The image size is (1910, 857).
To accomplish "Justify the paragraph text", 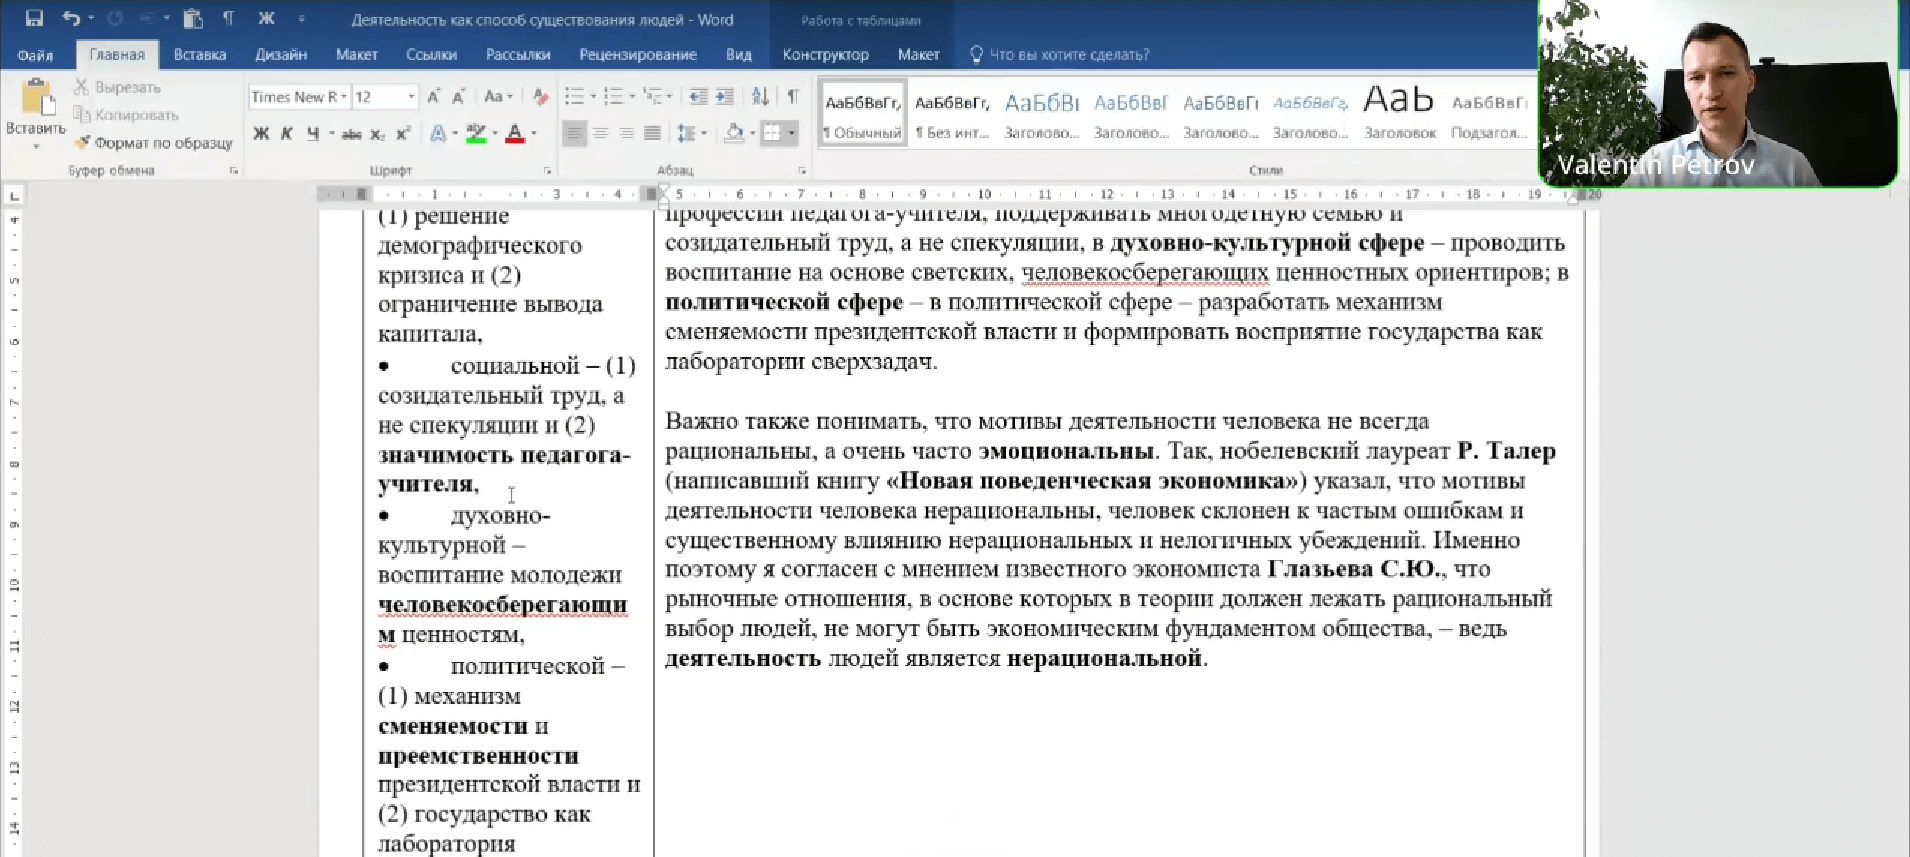I will [x=652, y=133].
